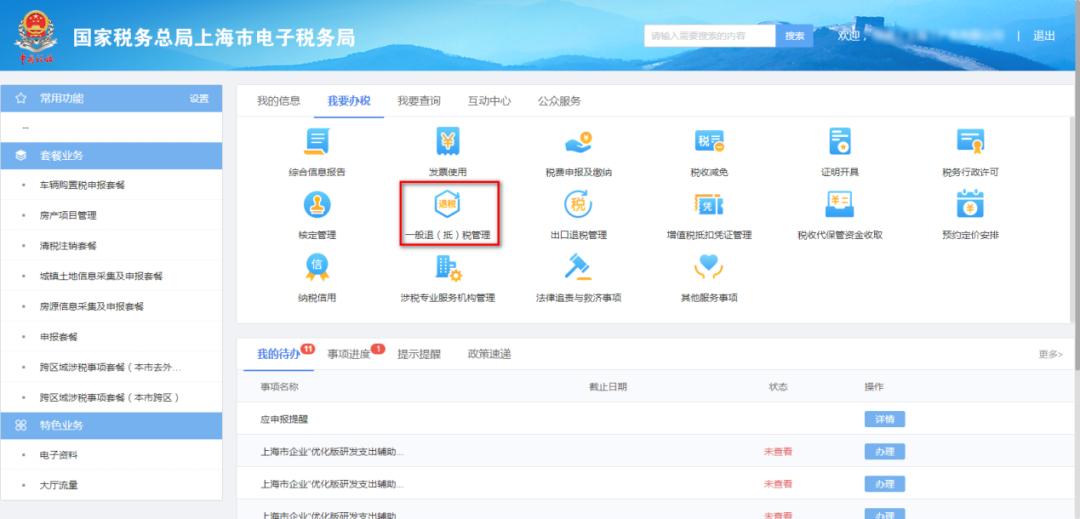Open 出口退税管理 icon
The height and width of the screenshot is (519, 1080).
click(x=578, y=205)
